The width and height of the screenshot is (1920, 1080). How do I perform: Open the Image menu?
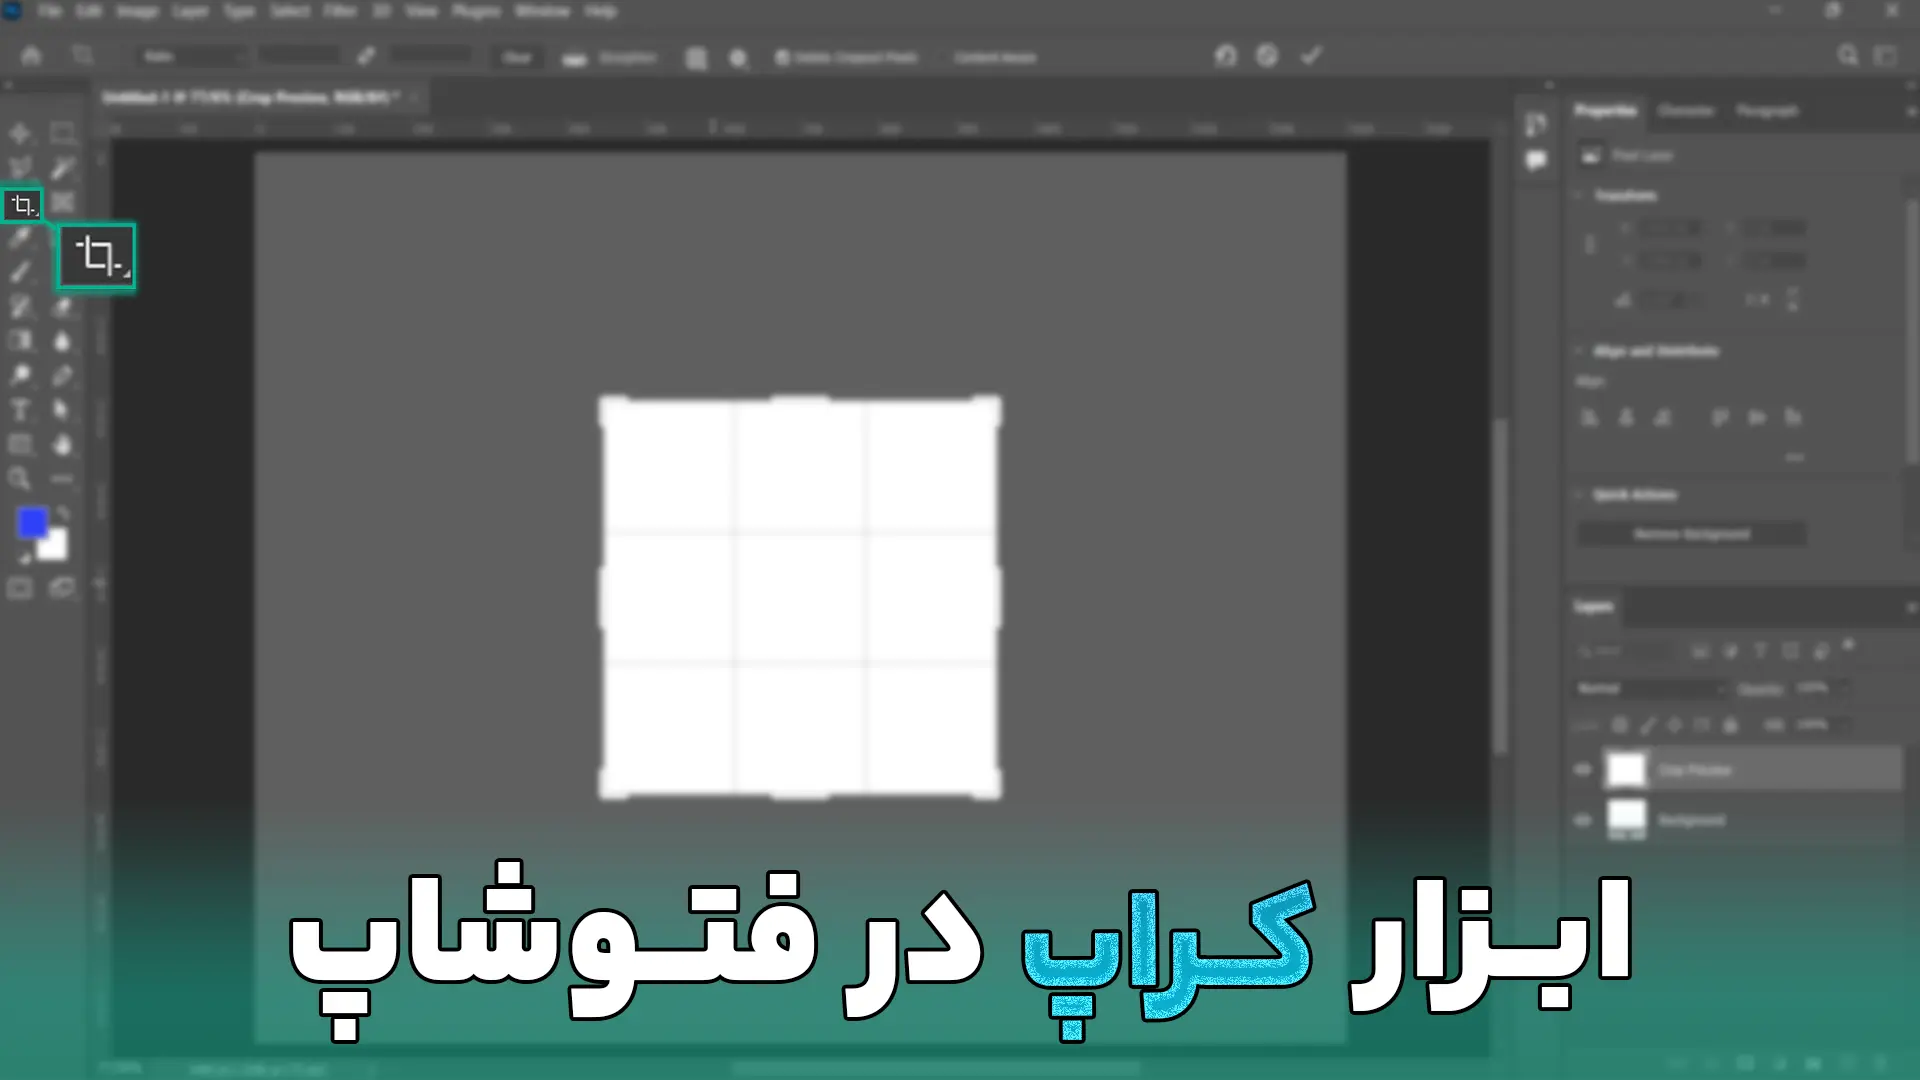[x=137, y=11]
